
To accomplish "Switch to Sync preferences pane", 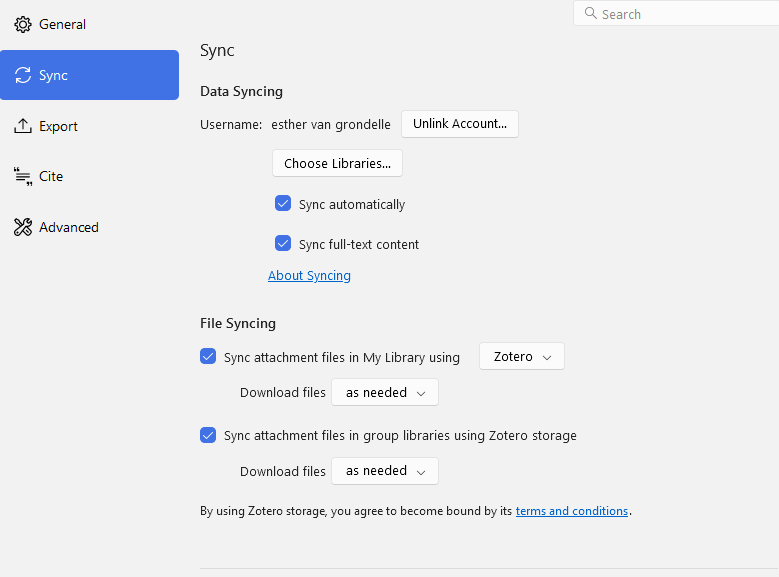I will tap(89, 75).
